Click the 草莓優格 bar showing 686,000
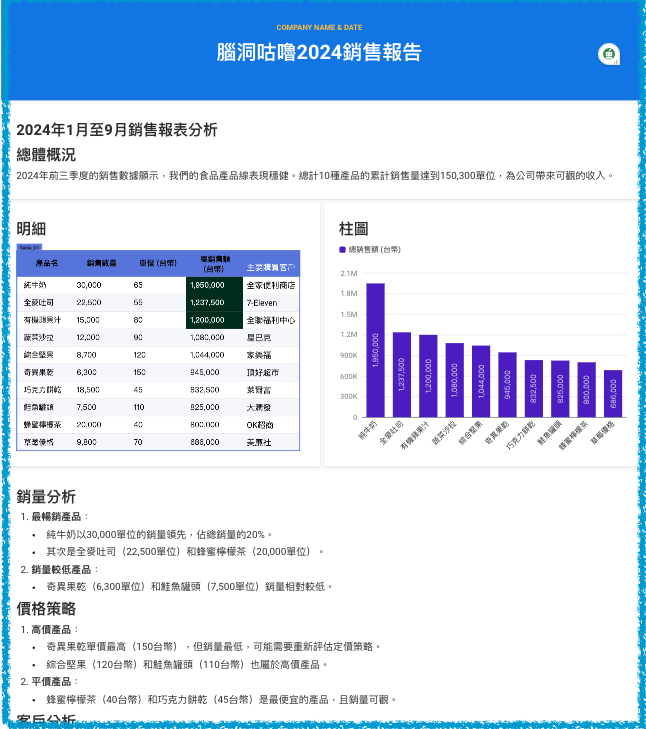The height and width of the screenshot is (729, 646). coord(613,393)
